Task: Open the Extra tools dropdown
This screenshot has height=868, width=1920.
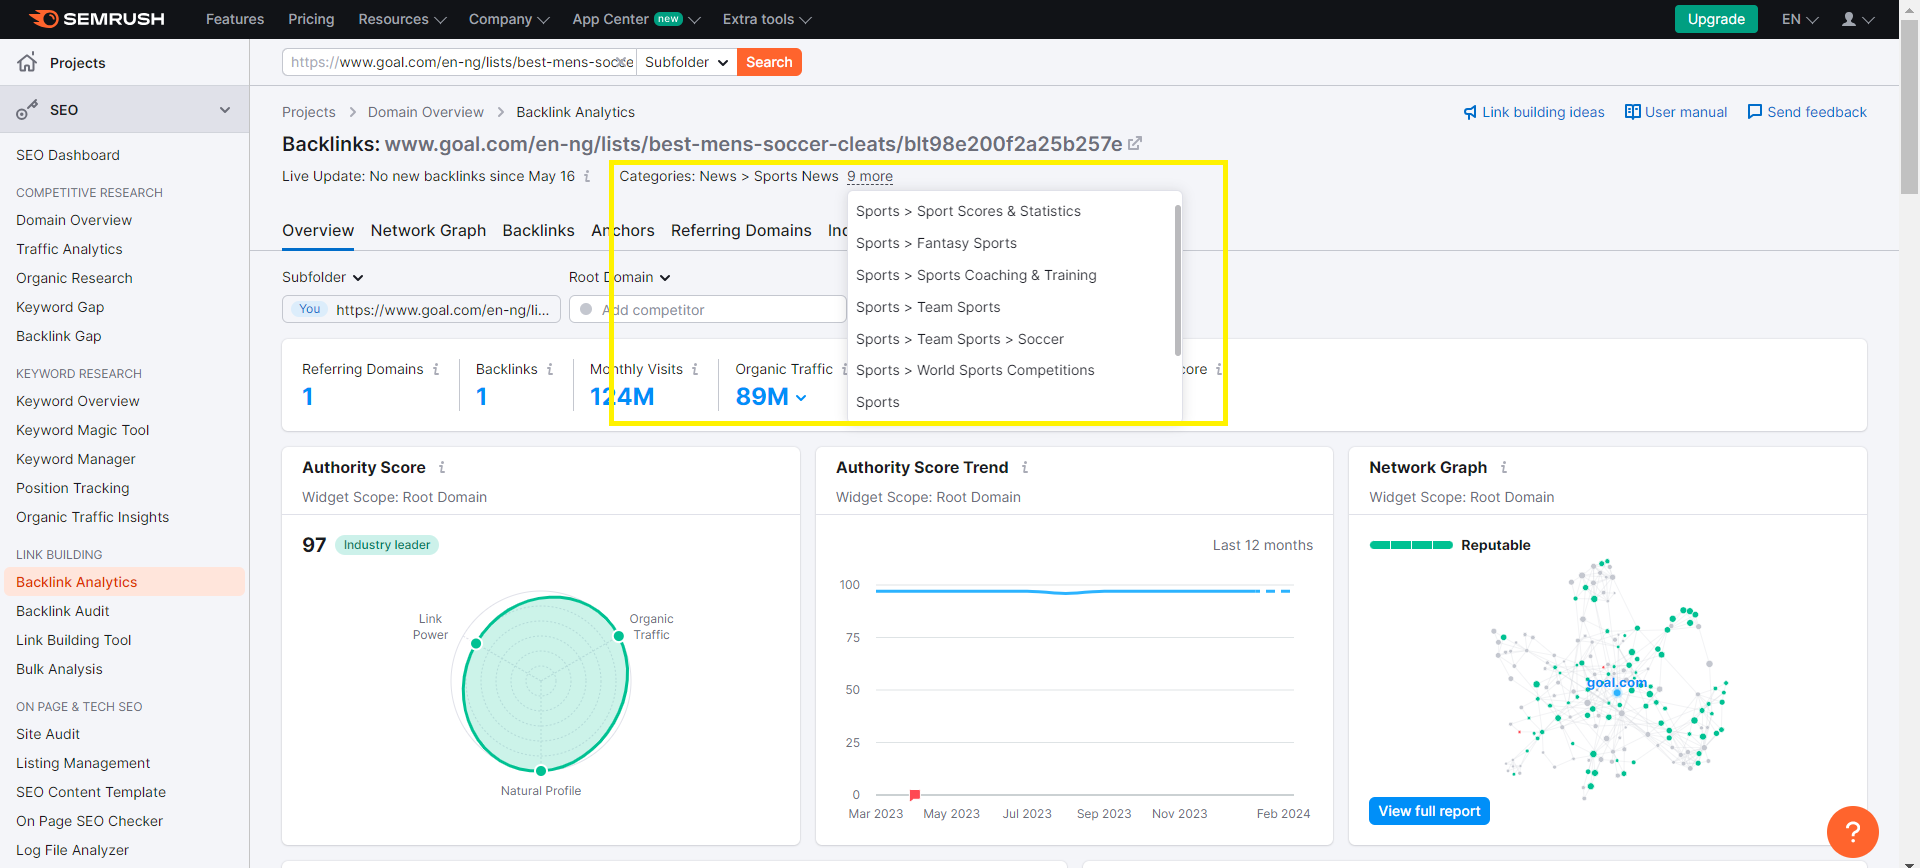Action: (x=767, y=19)
